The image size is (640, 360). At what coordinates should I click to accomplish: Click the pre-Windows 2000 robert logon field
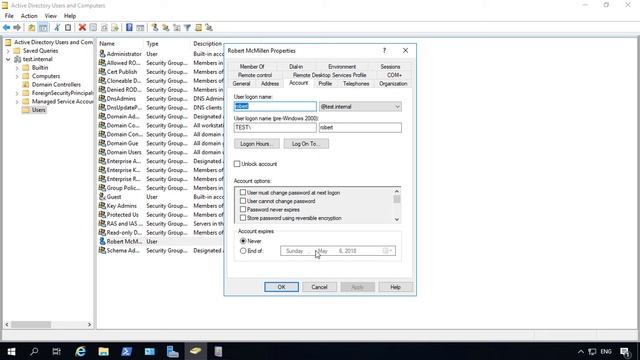pyautogui.click(x=360, y=128)
